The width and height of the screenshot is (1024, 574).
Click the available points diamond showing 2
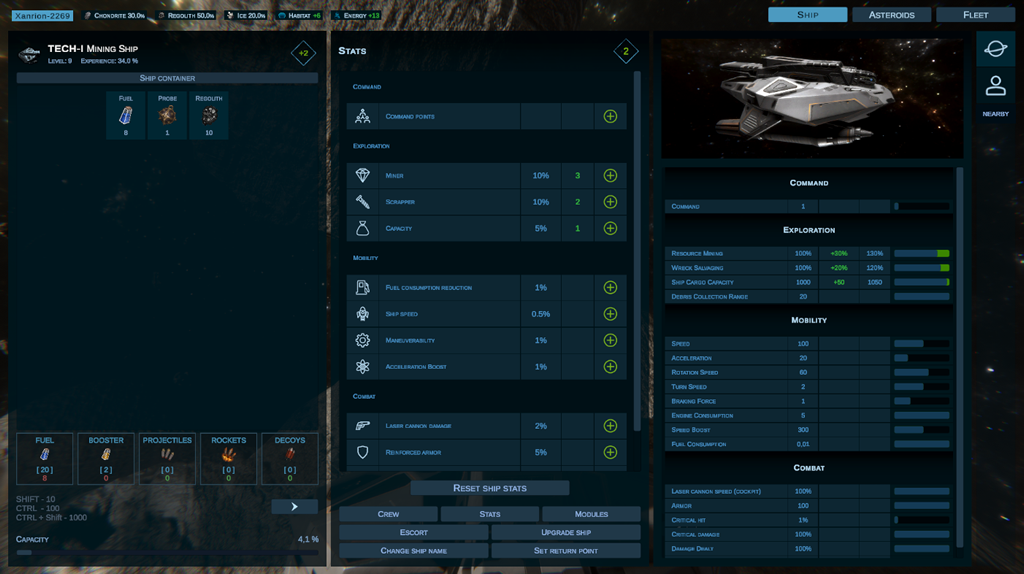[x=626, y=51]
